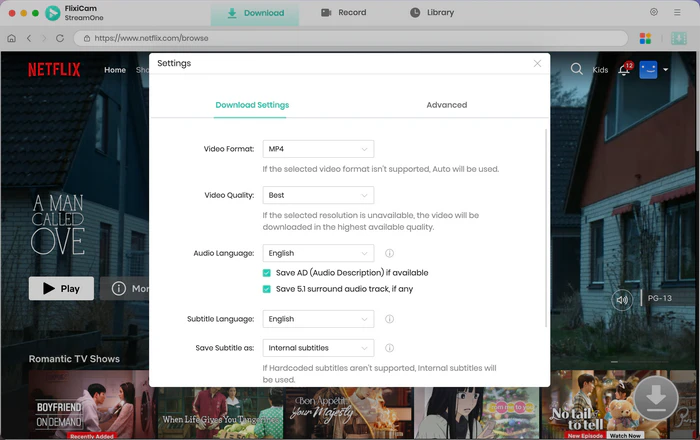Click the floating download arrow button
Image resolution: width=700 pixels, height=440 pixels.
(656, 398)
